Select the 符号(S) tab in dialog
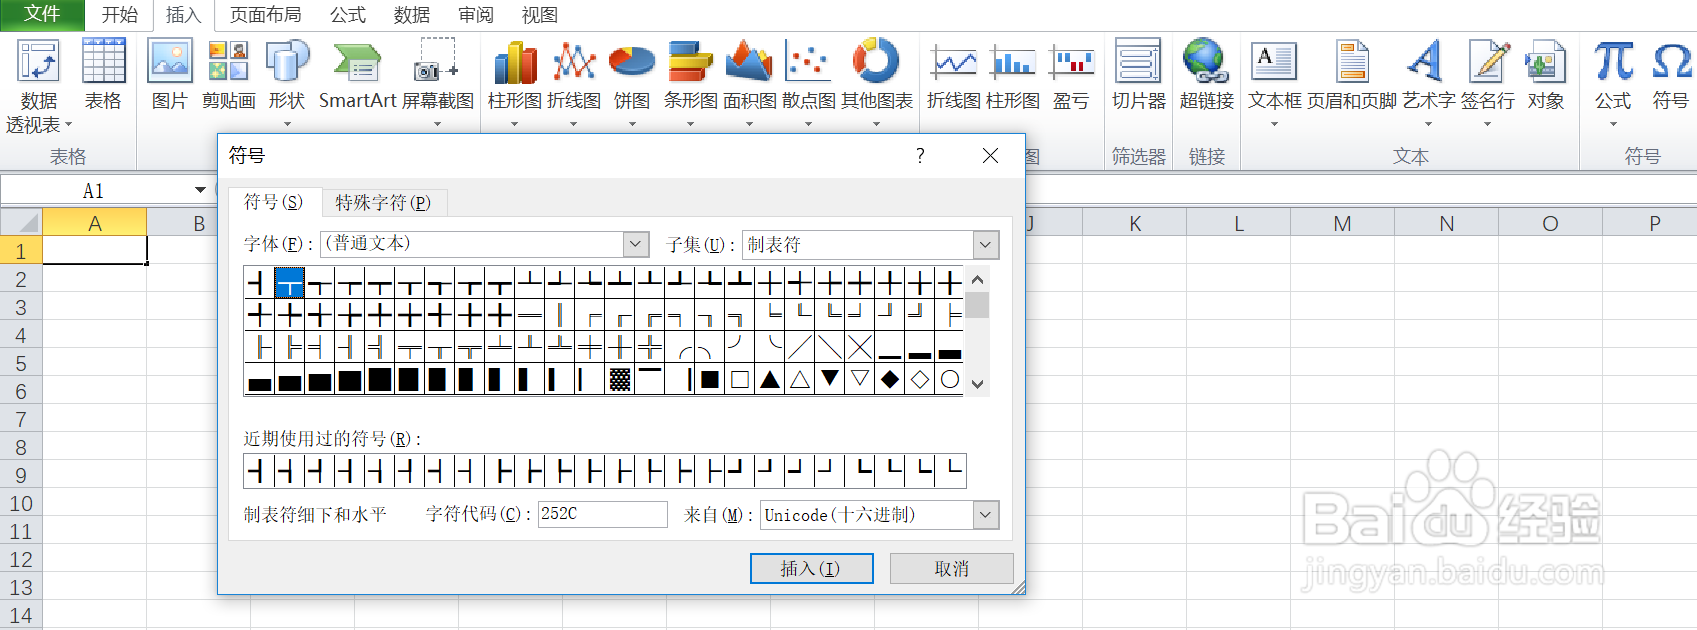 [273, 202]
